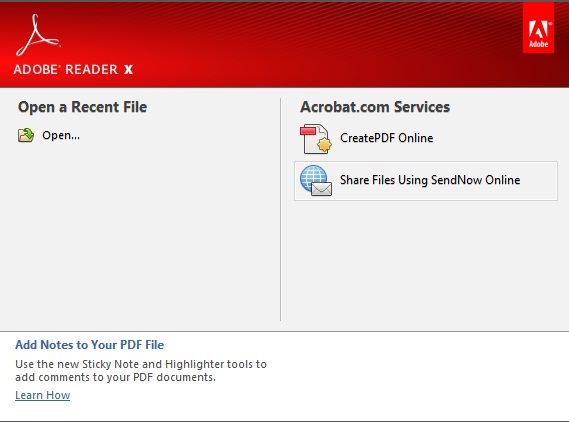Click the Acrobat.com Services heading
Viewport: 569px width, 422px height.
click(375, 107)
